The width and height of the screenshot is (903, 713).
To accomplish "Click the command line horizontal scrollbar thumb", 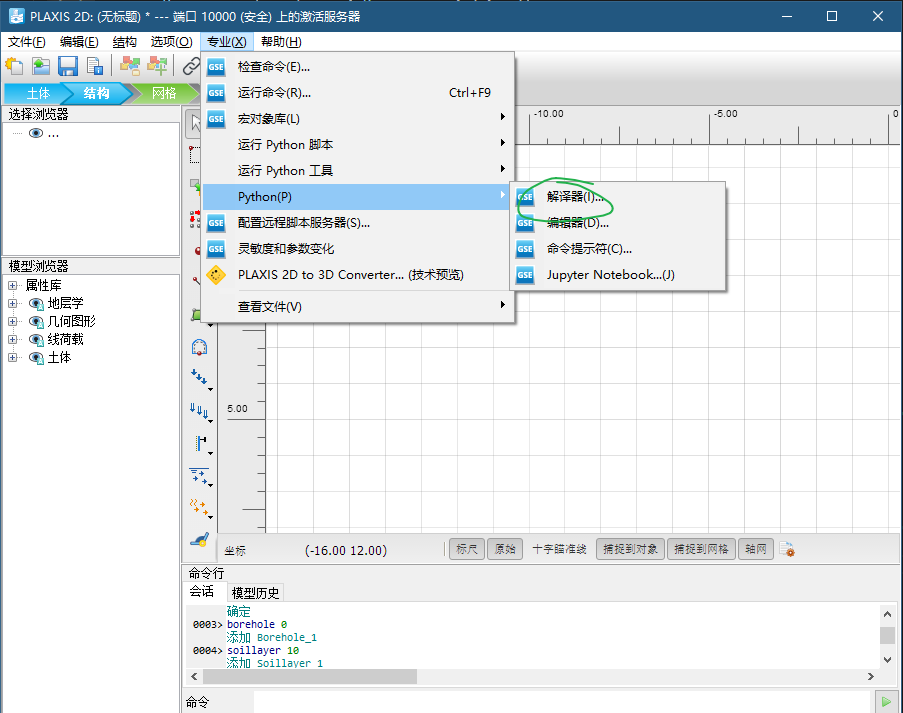I will pyautogui.click(x=310, y=676).
